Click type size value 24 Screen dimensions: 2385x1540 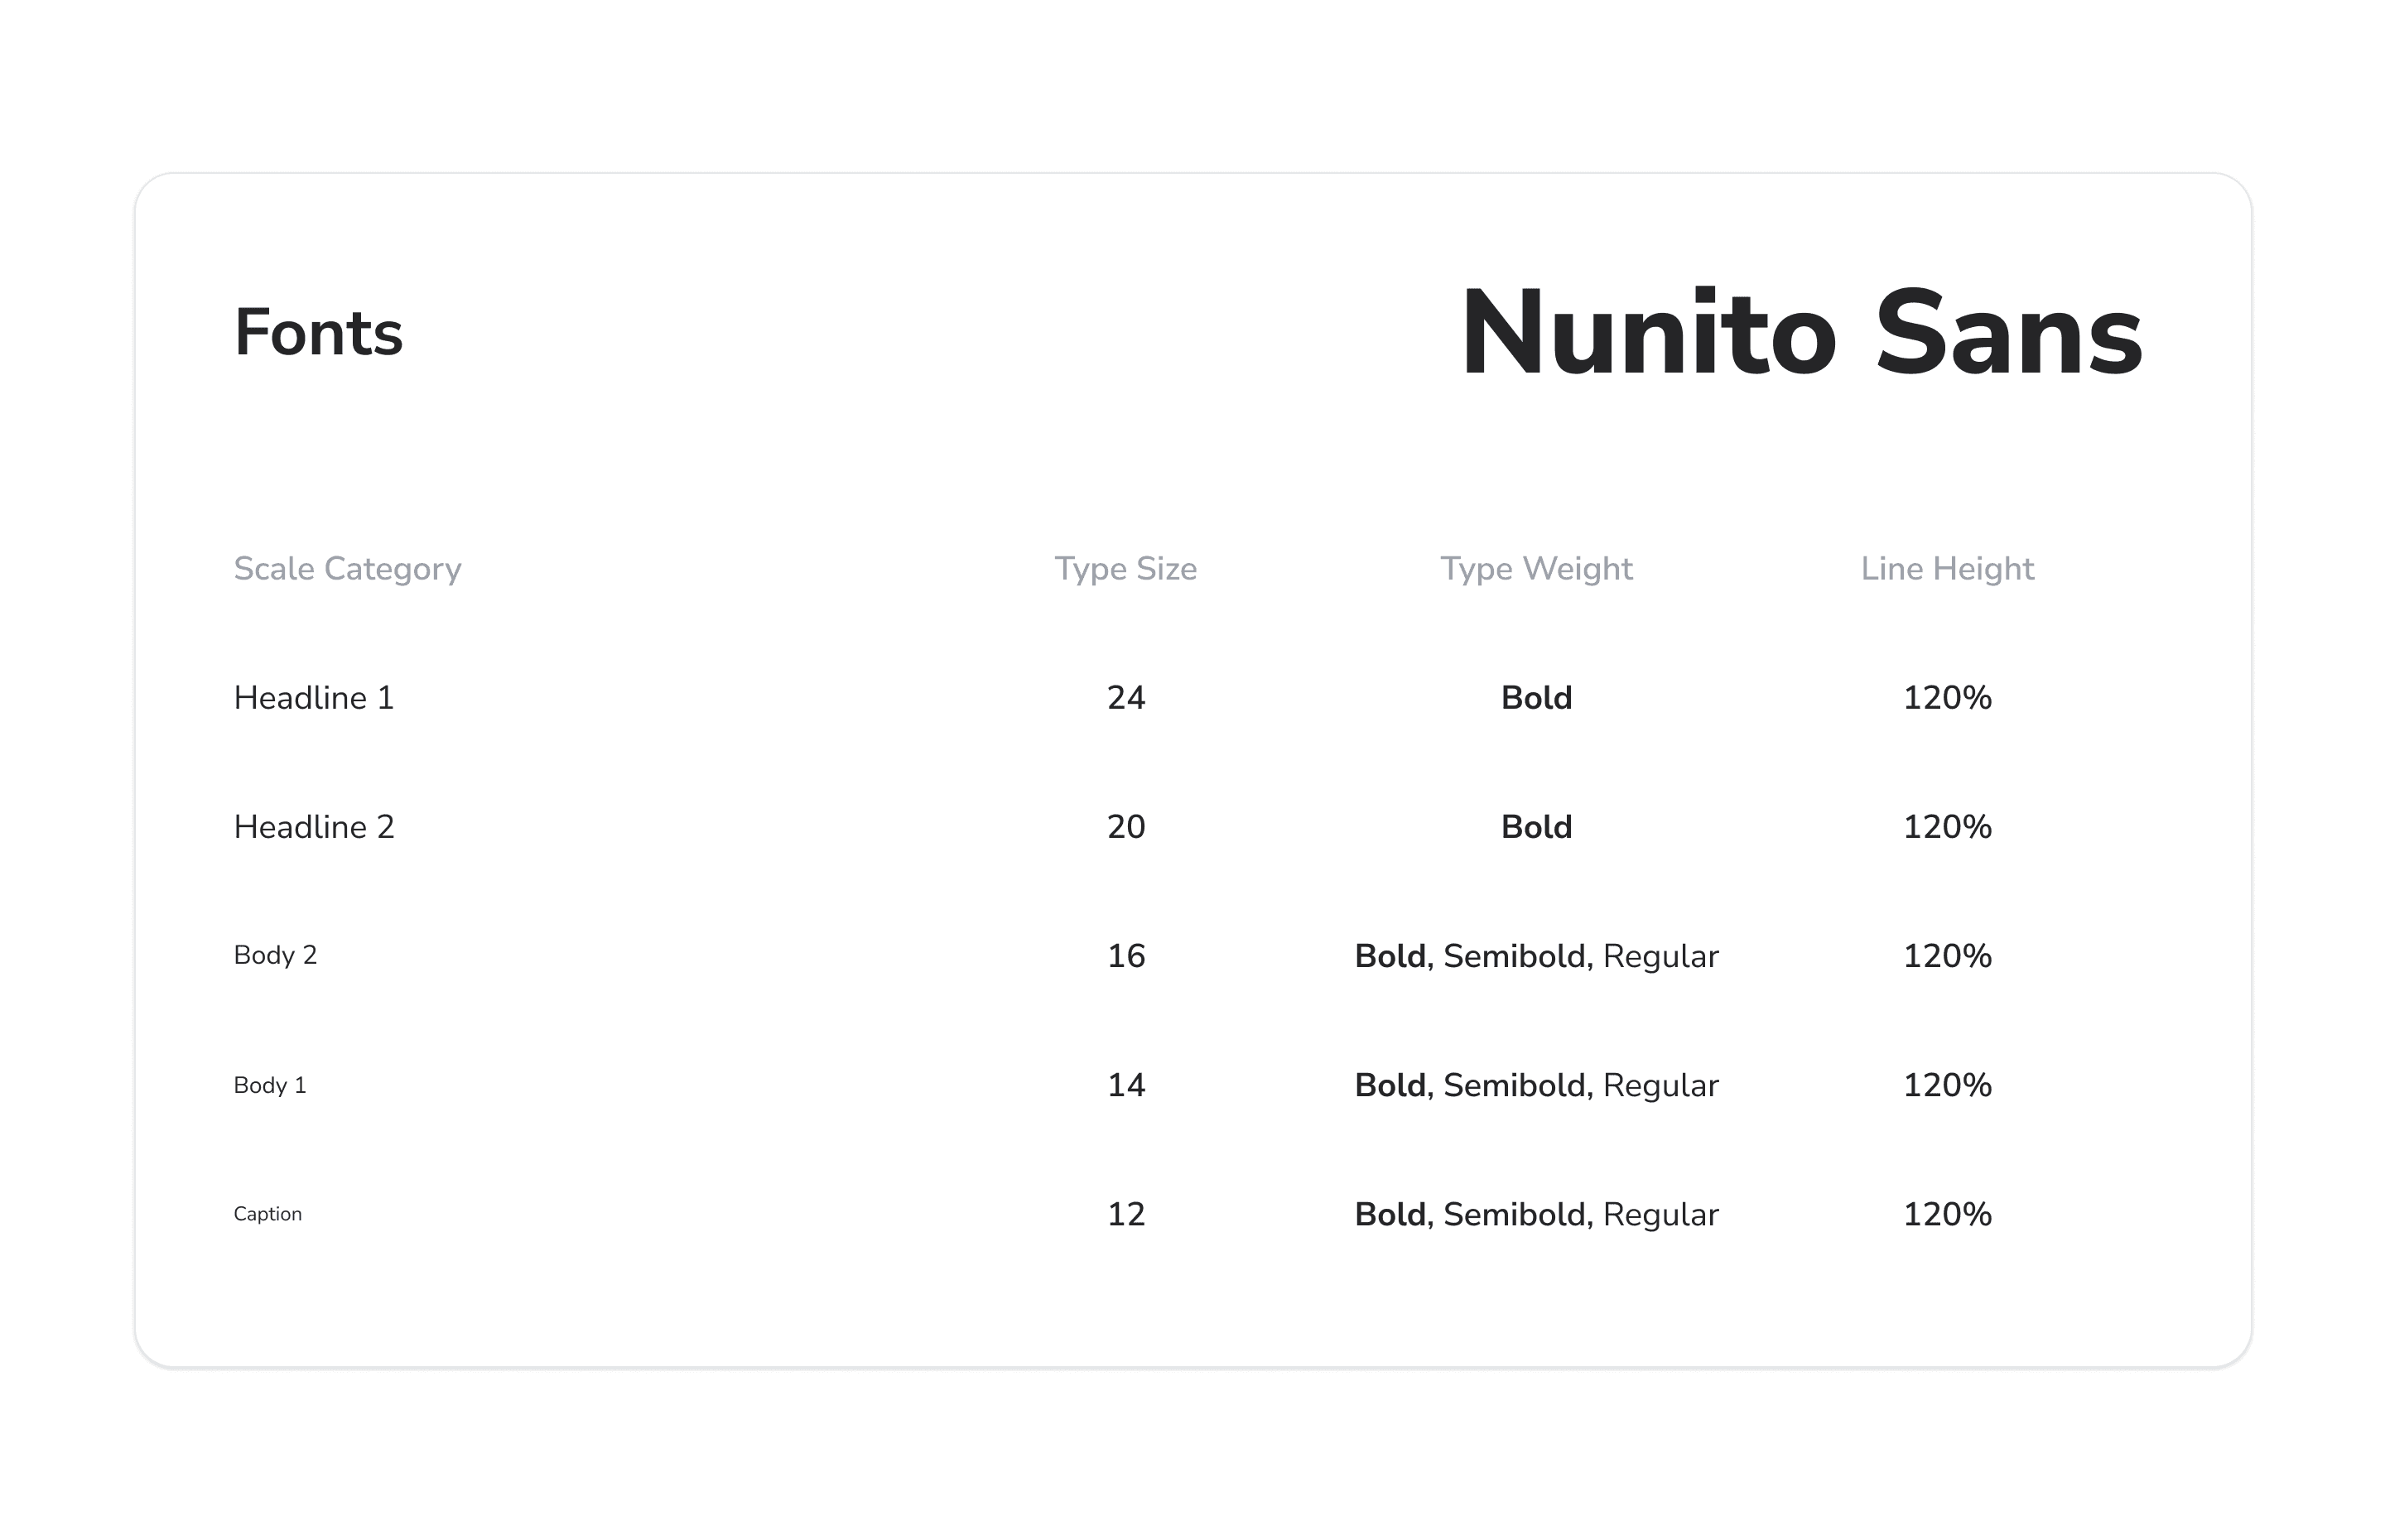point(1126,698)
